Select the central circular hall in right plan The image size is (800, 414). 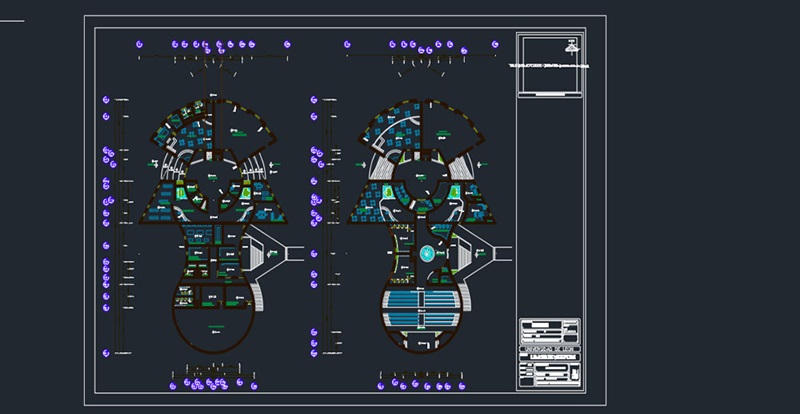421,177
